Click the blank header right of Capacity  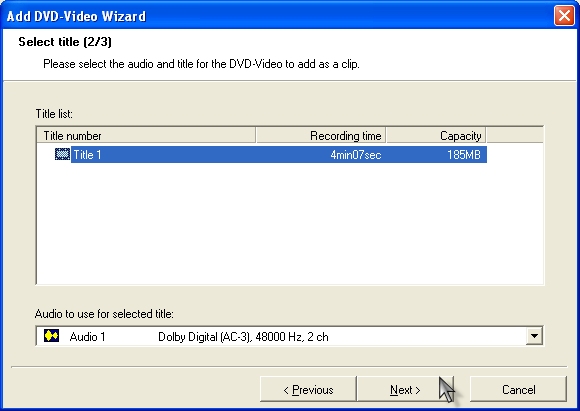point(515,136)
